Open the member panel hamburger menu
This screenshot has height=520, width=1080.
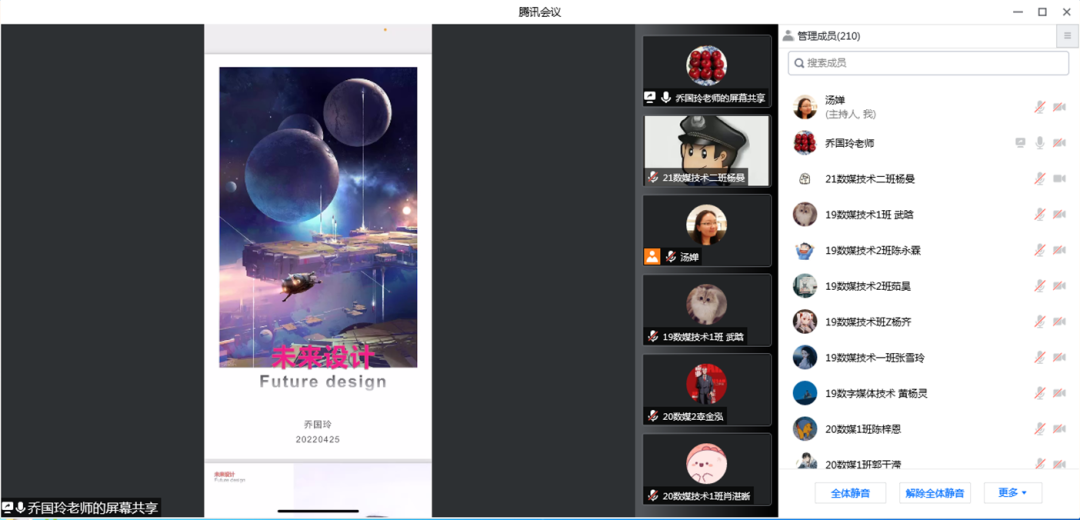[1067, 36]
